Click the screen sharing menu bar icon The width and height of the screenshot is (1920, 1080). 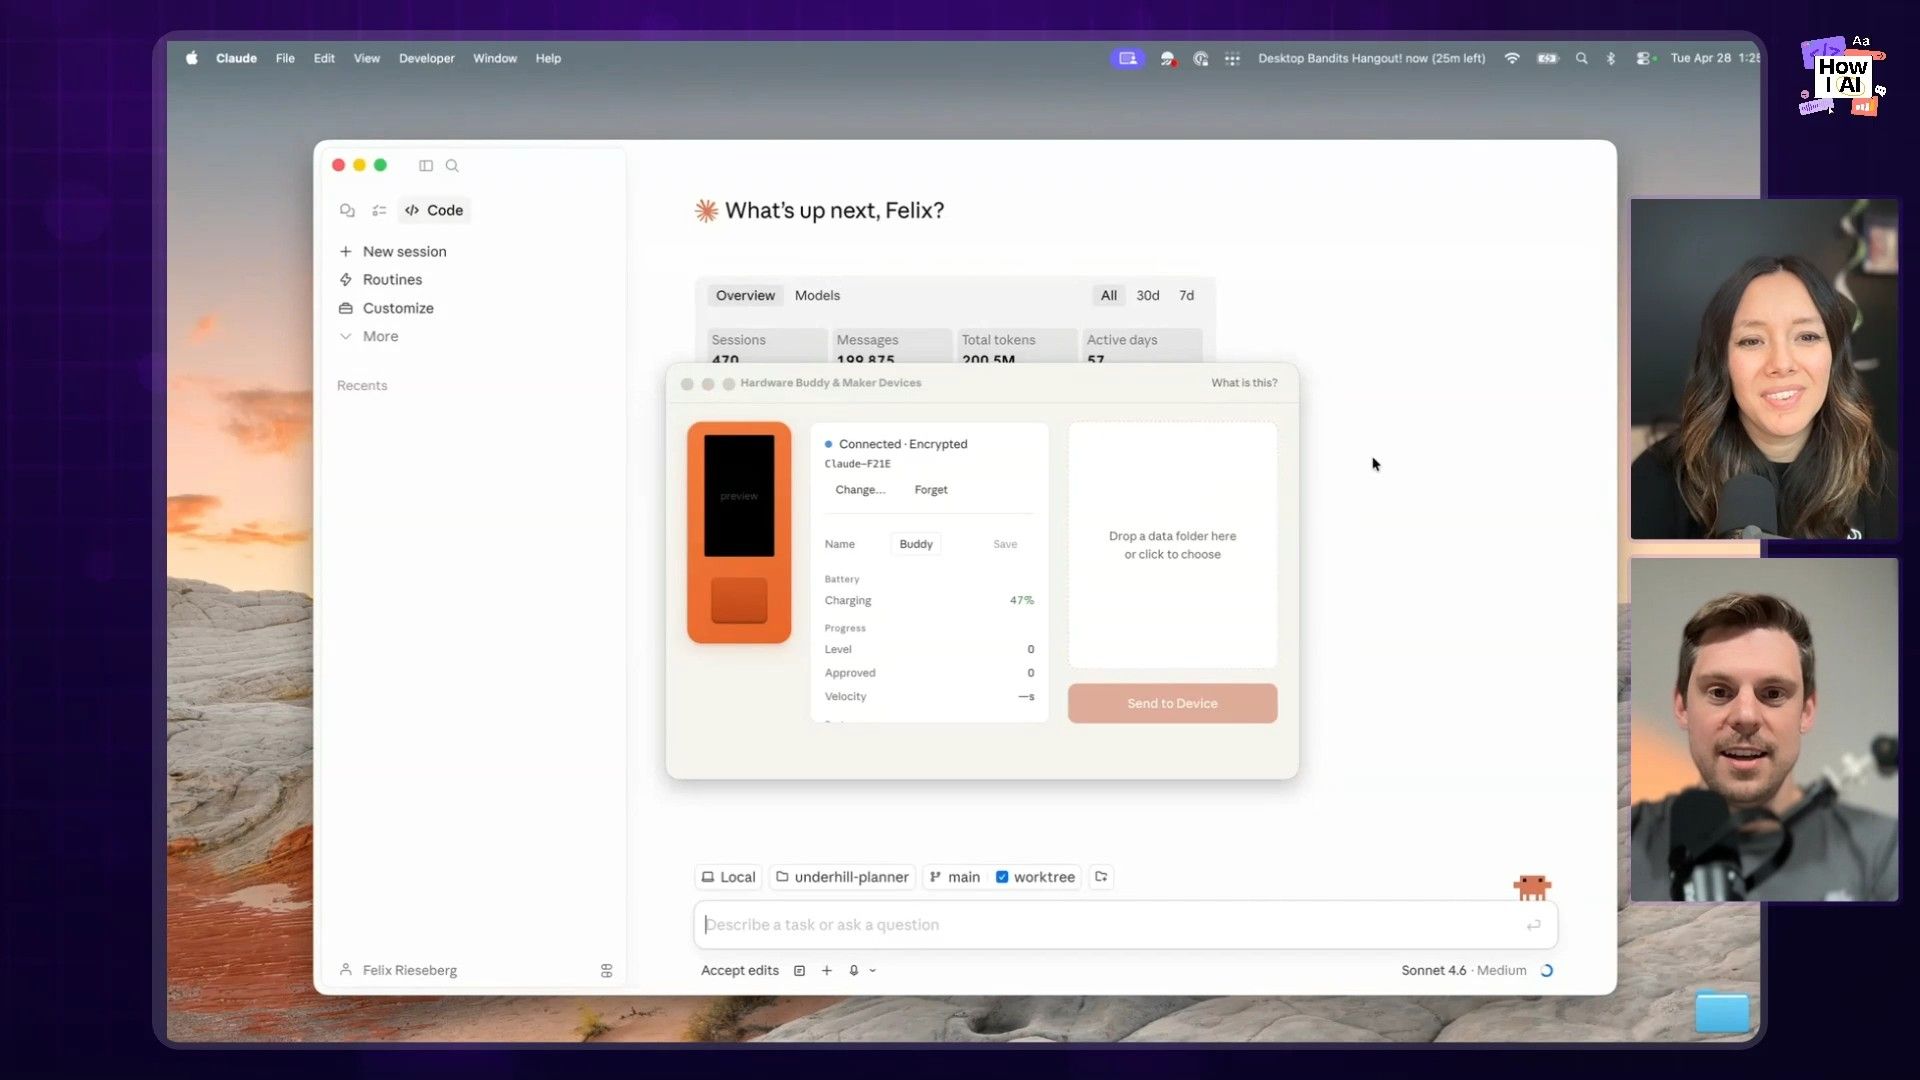click(1128, 58)
